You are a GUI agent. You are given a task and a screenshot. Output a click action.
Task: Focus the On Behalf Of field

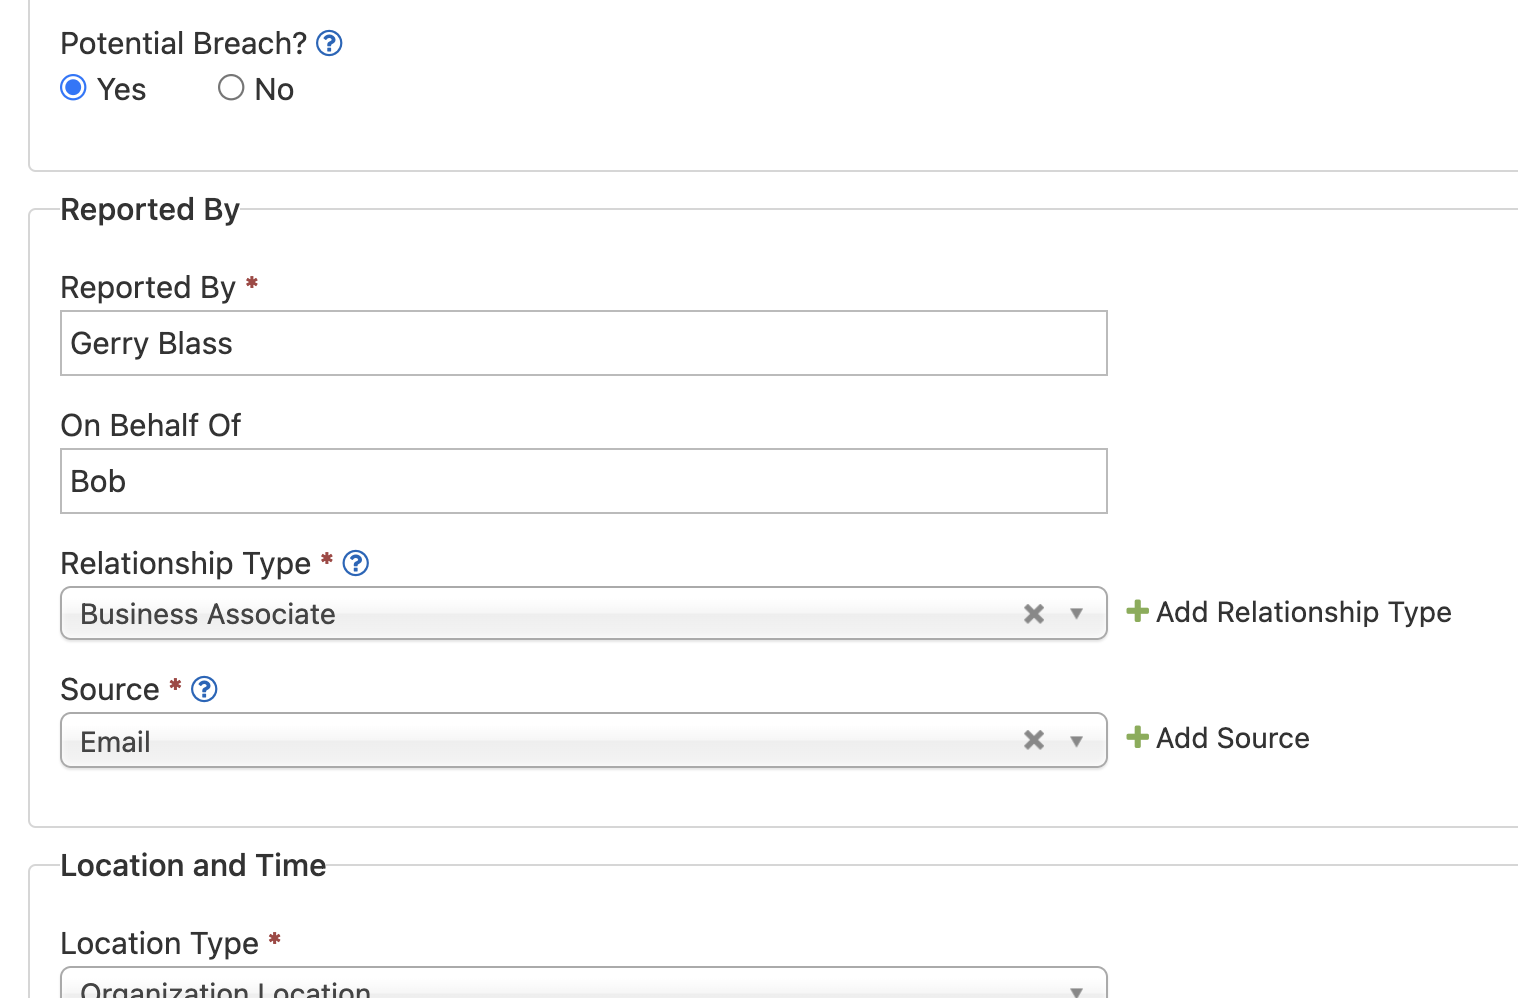point(584,481)
